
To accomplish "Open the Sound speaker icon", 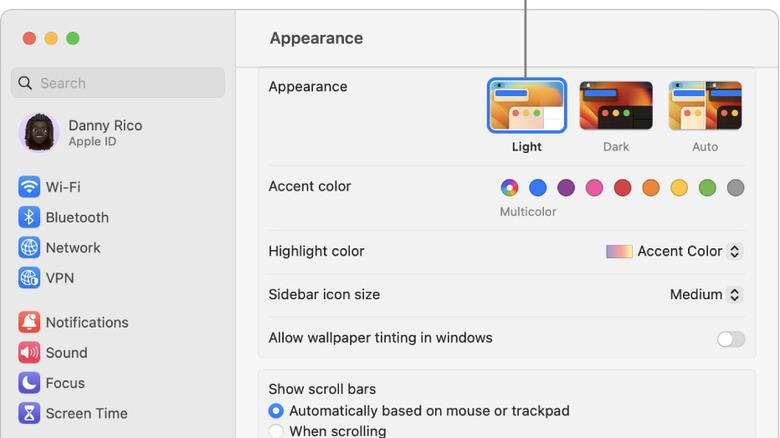I will 29,353.
